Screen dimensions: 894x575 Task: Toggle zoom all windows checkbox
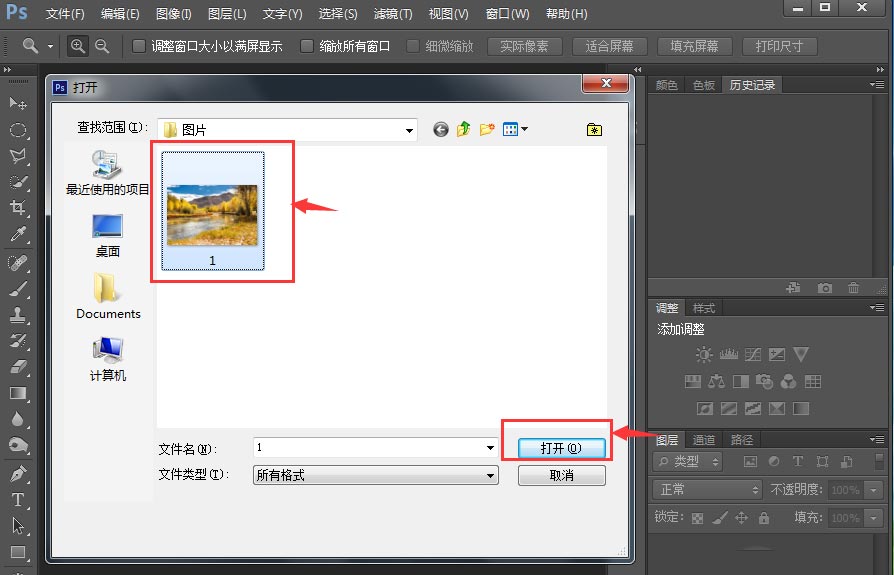pyautogui.click(x=307, y=46)
